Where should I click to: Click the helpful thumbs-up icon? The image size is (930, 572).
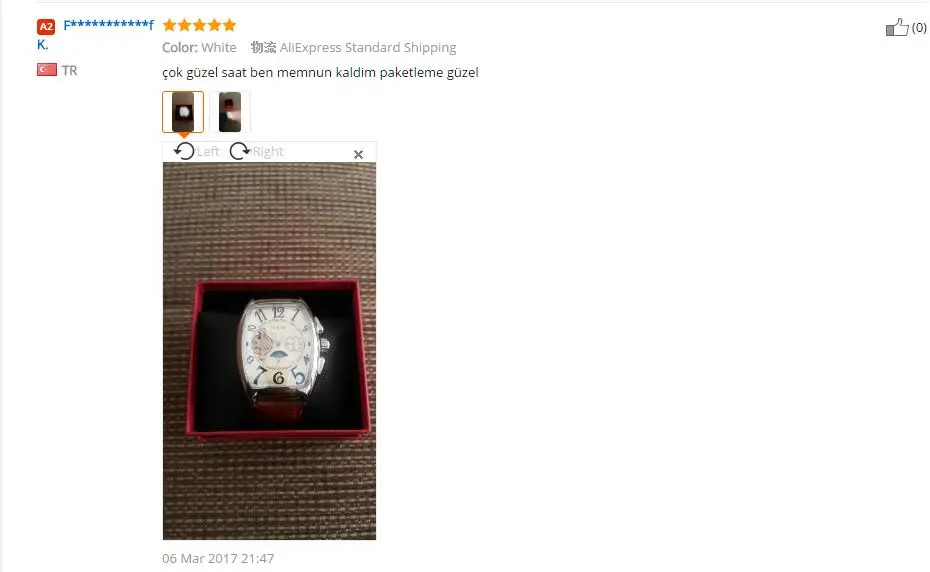pos(897,27)
